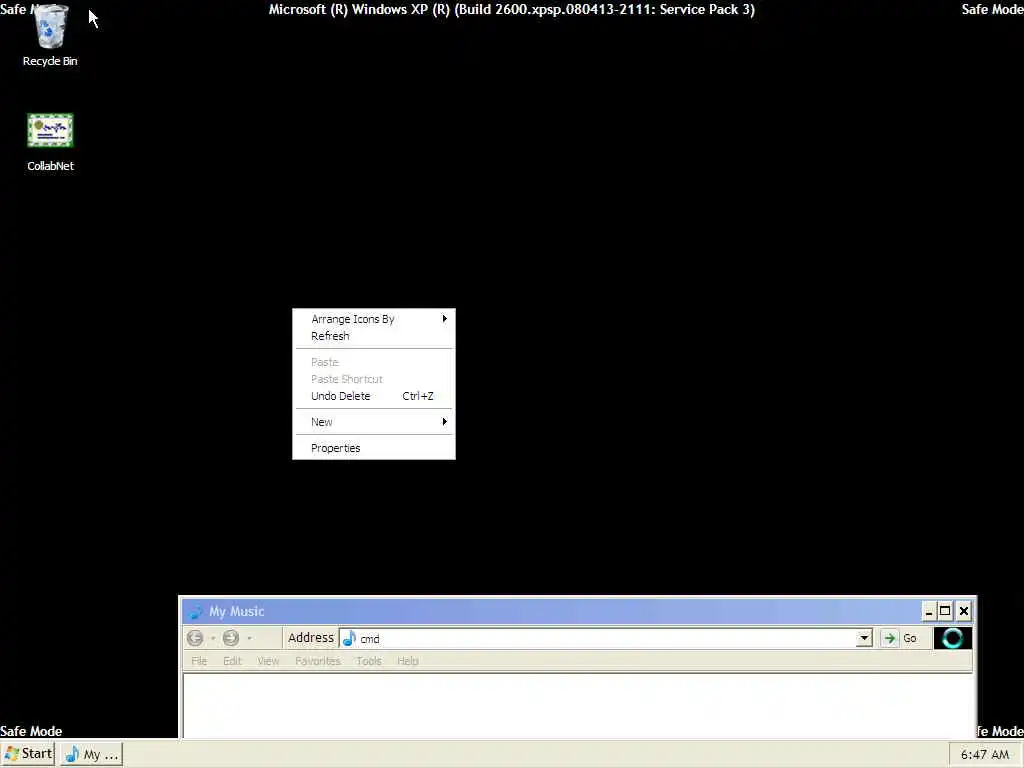Expand the New submenu

(x=374, y=422)
